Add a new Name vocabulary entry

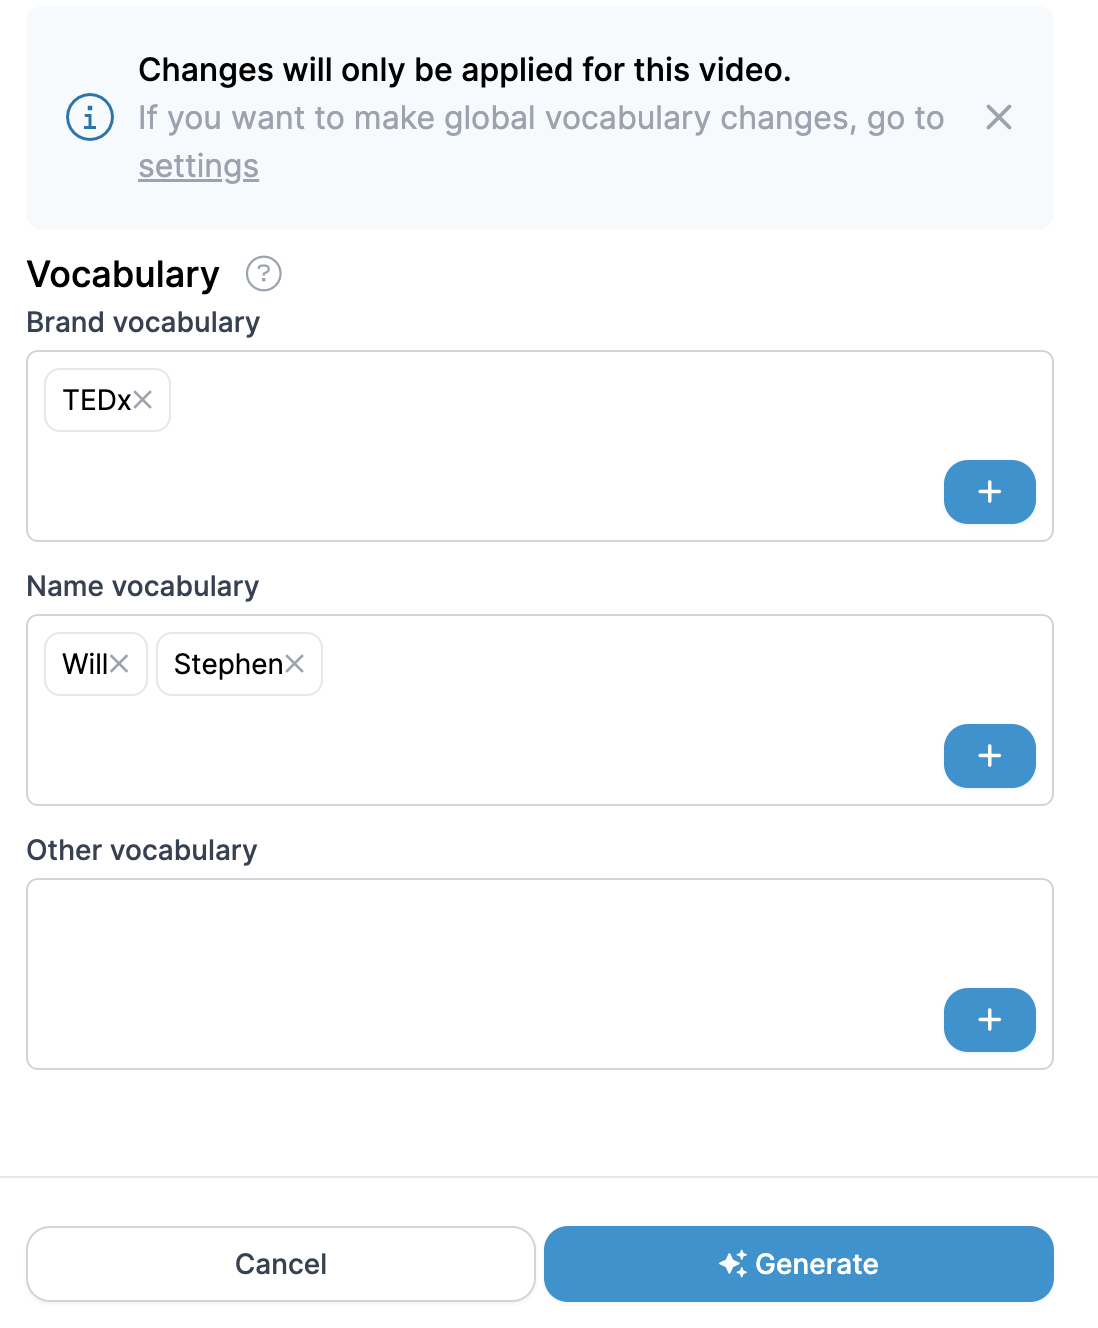989,756
